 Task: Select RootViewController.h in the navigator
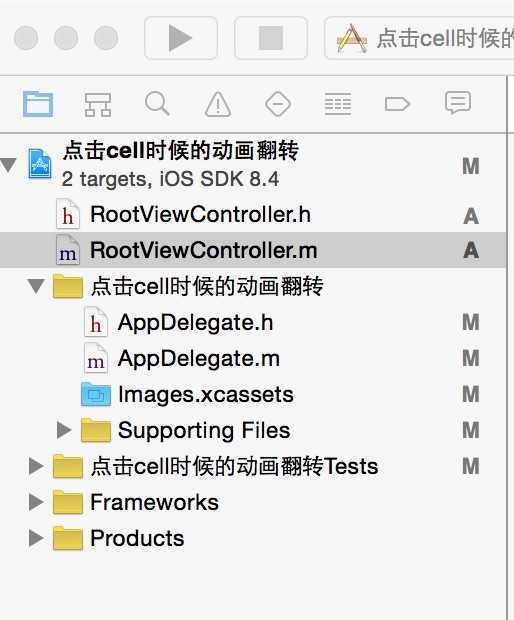click(253, 214)
